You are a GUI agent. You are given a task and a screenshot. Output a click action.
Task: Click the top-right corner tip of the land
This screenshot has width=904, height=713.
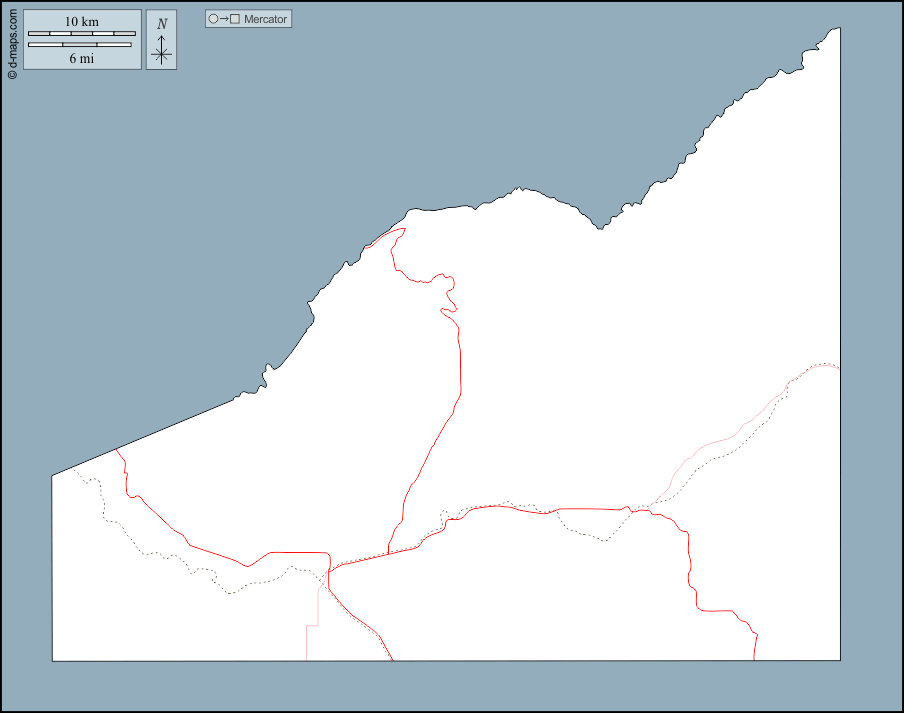click(x=838, y=29)
